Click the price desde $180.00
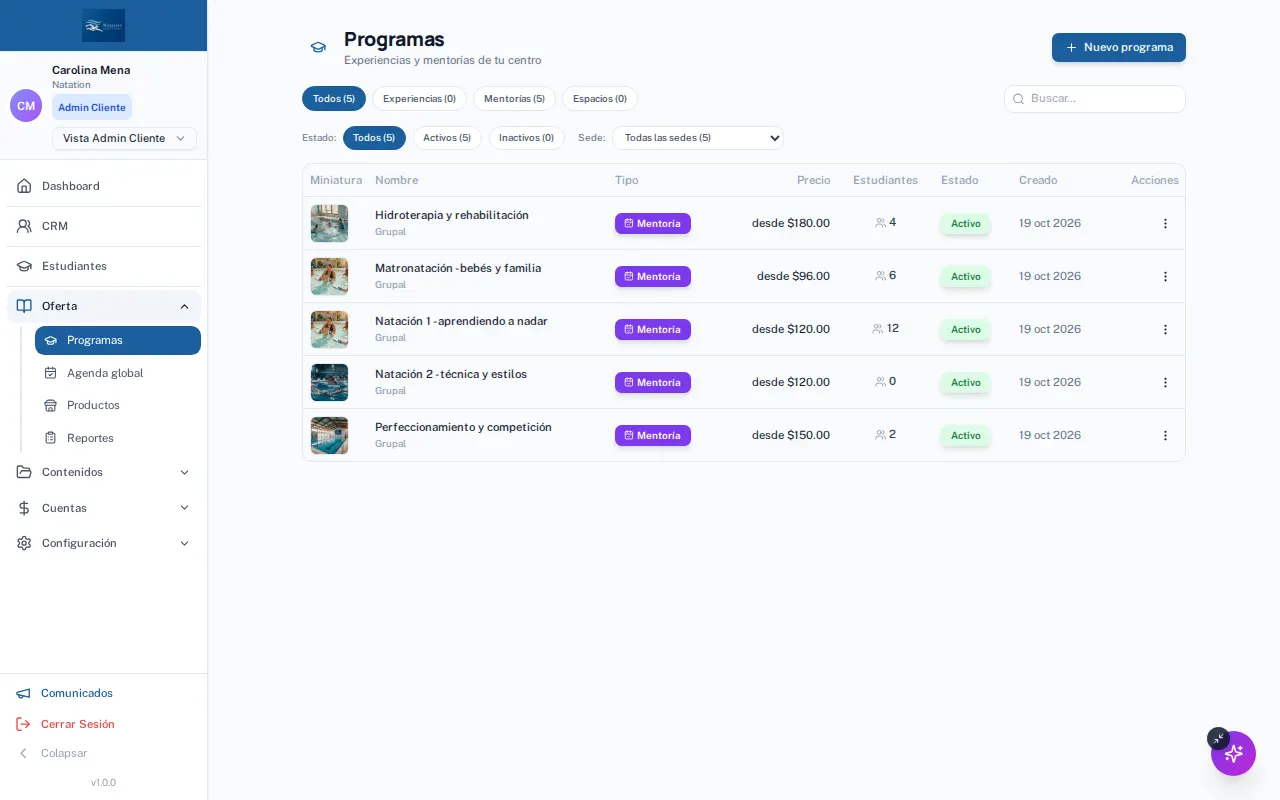1280x800 pixels. click(x=791, y=223)
